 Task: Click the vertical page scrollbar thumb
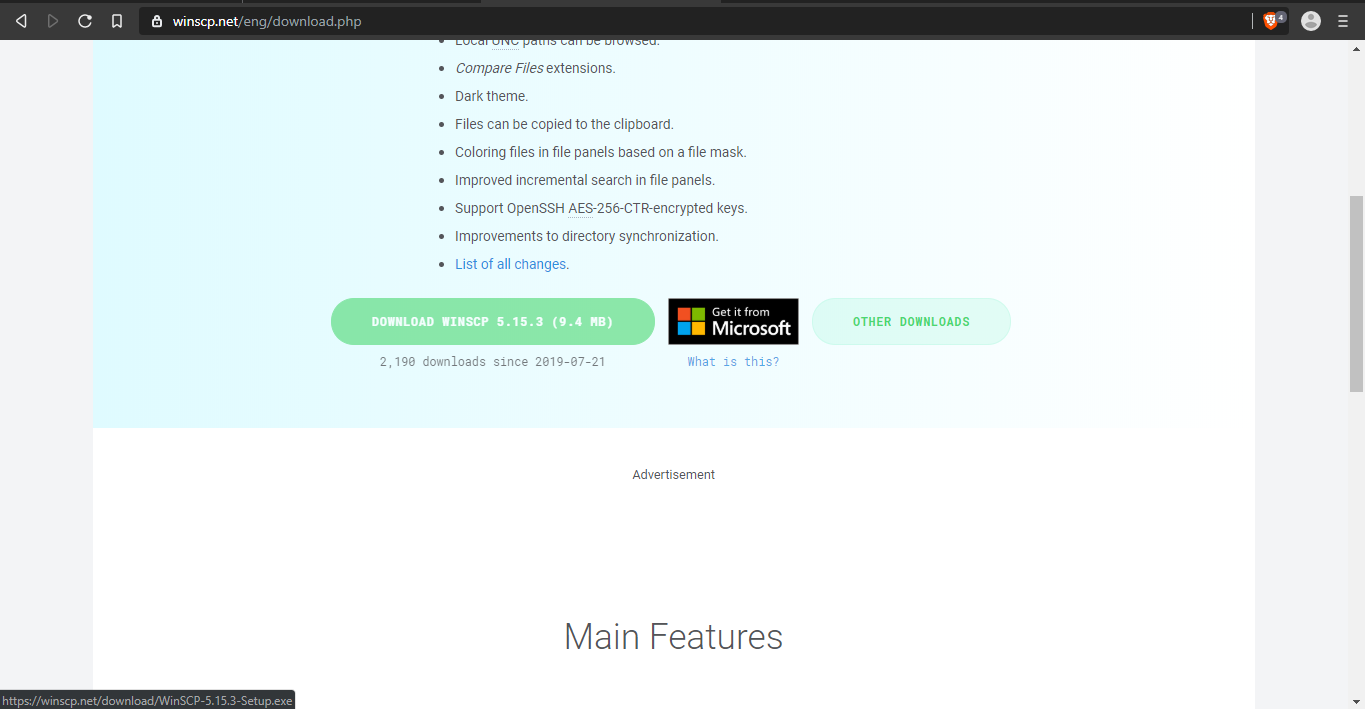click(1356, 293)
